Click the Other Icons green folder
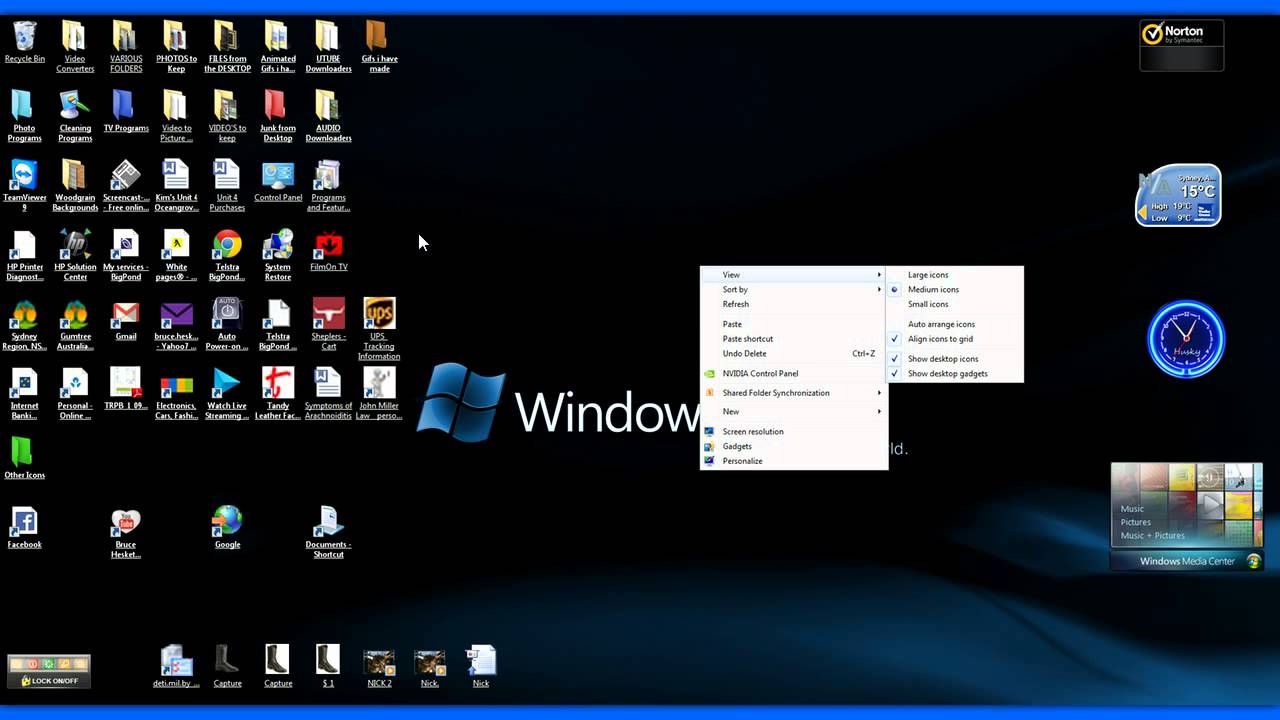 24,458
